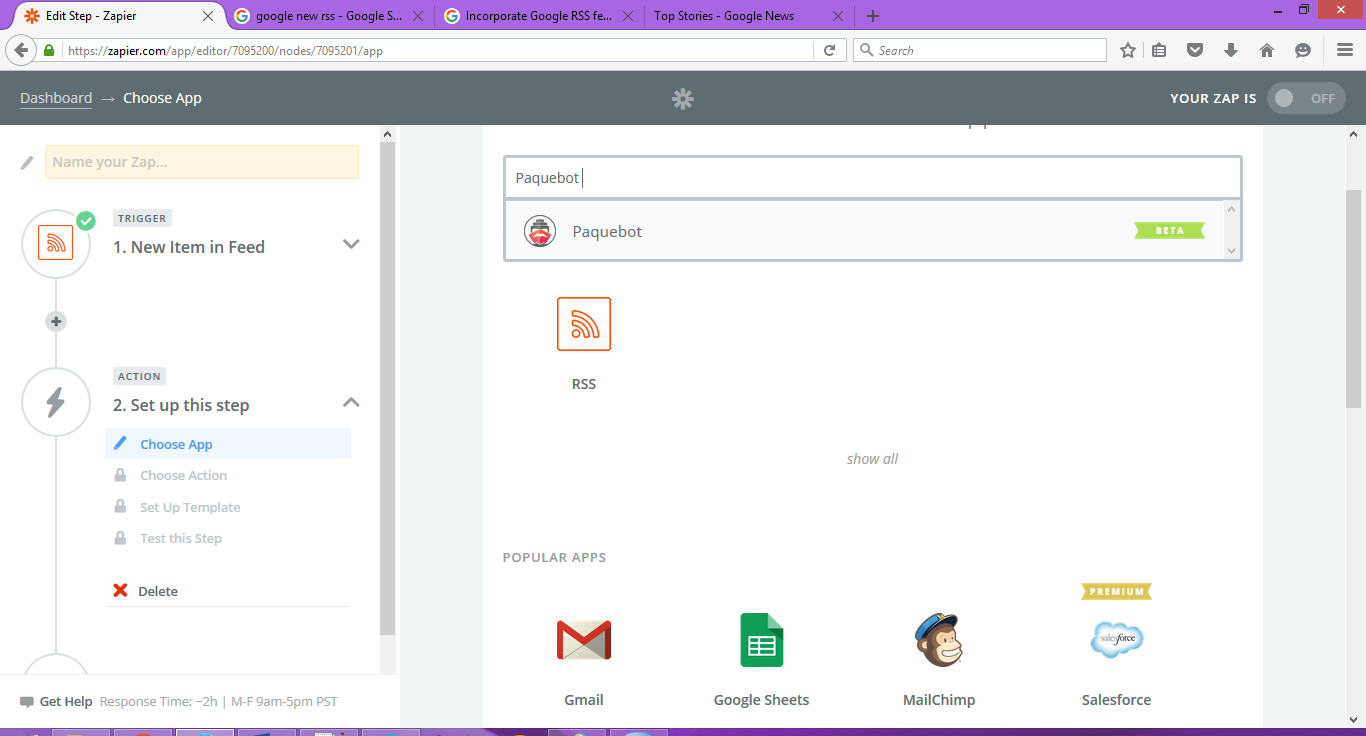
Task: Open the Pocket icon in Firefox toolbar
Action: [1194, 50]
